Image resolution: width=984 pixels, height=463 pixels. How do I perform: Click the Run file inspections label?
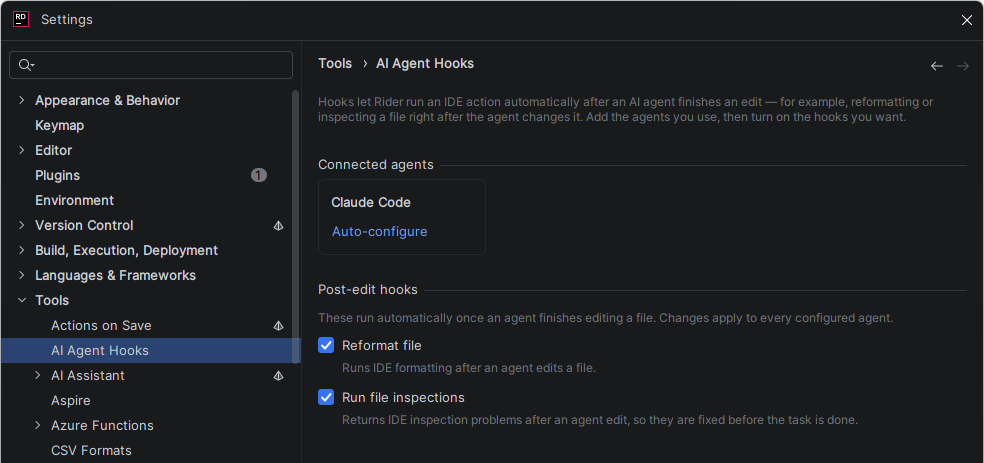[404, 398]
